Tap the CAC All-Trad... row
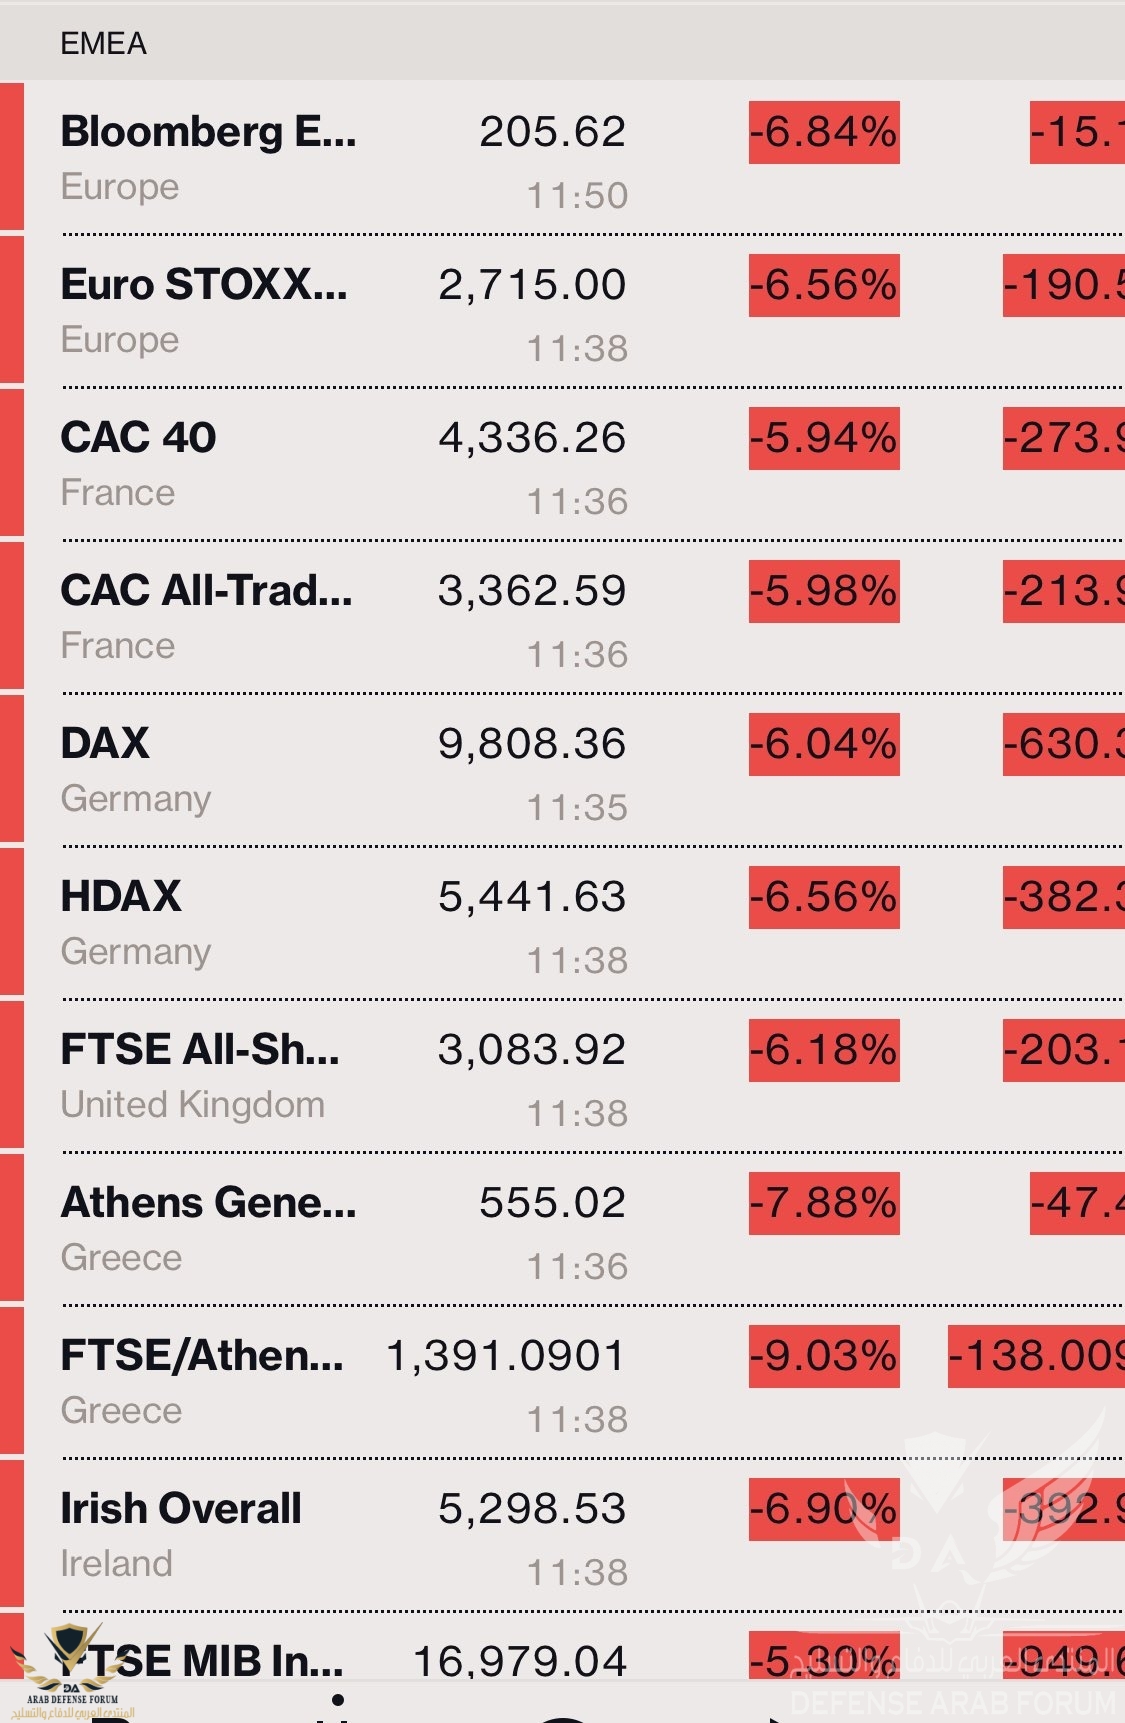Image resolution: width=1125 pixels, height=1723 pixels. pos(562,617)
